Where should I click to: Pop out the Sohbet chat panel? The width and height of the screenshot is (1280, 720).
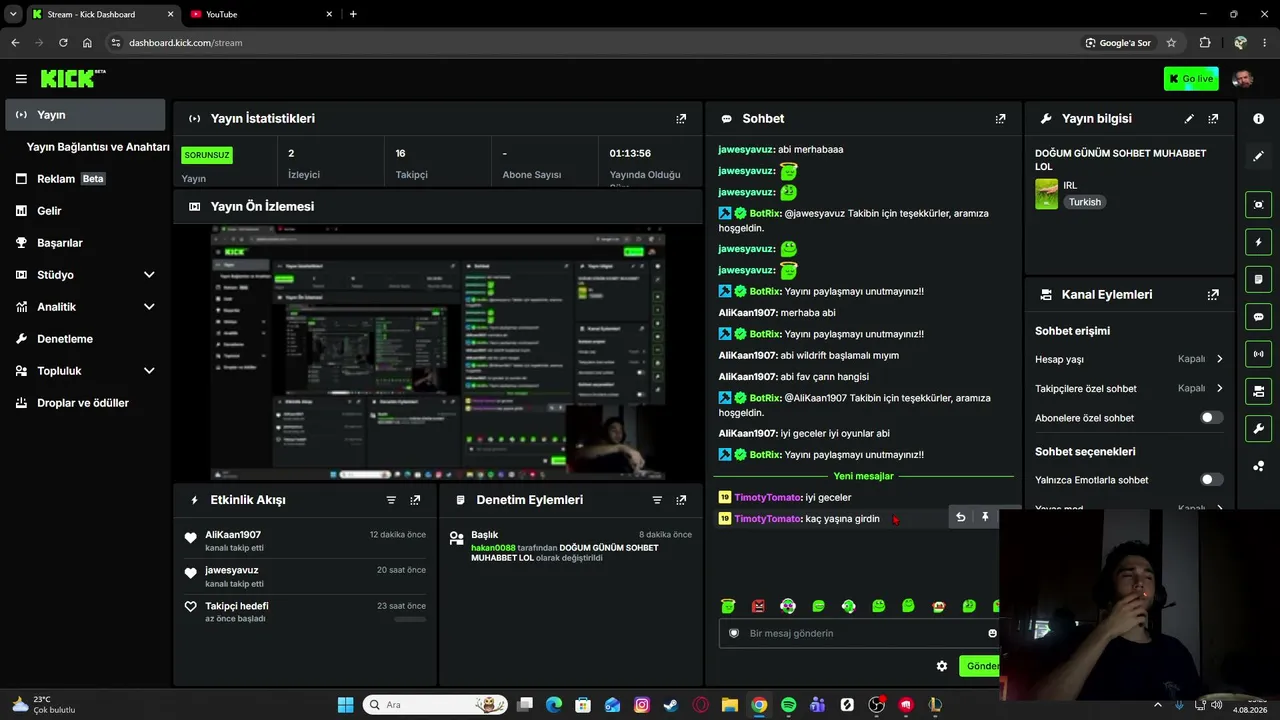point(1000,118)
